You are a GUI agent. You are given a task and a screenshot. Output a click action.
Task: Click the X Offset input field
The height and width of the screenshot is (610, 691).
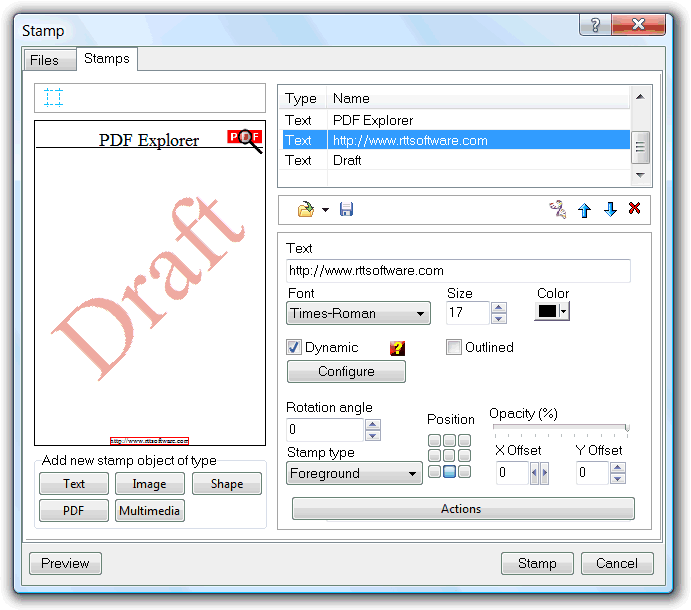point(513,473)
